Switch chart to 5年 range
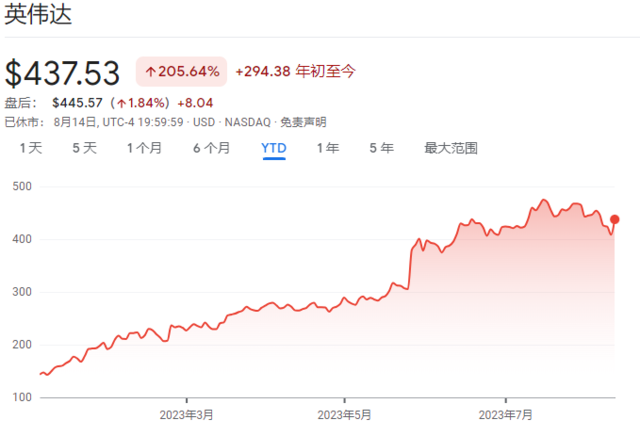Viewport: 640px width, 436px height. pyautogui.click(x=382, y=148)
